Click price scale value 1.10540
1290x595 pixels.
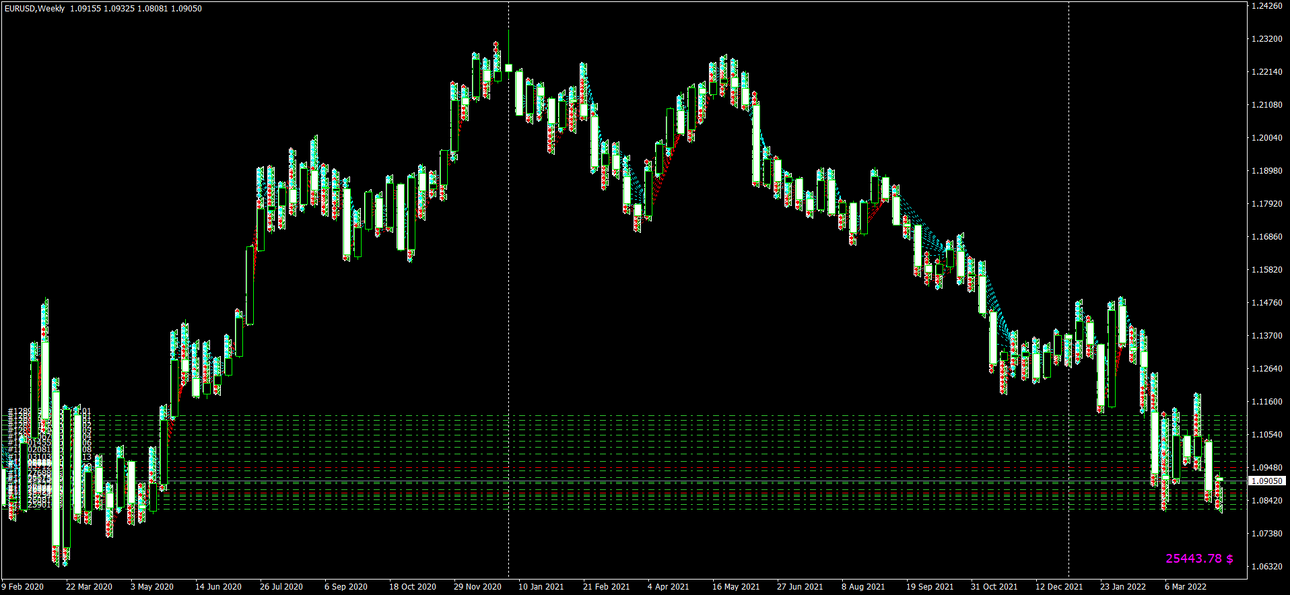coord(1265,435)
